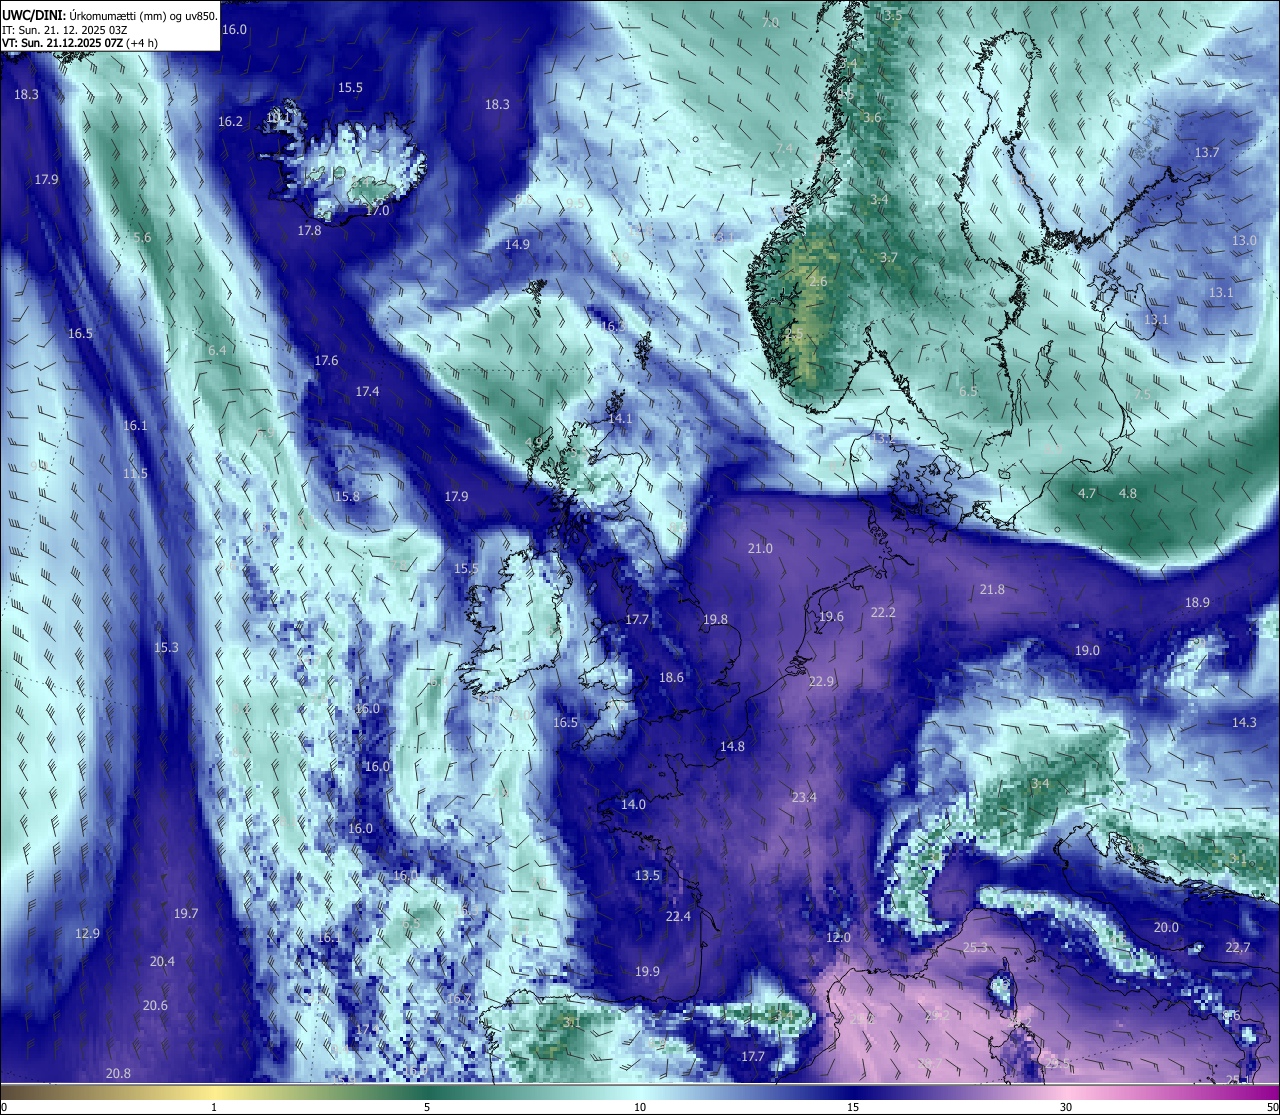Click the 14.1 value north of Scotland
This screenshot has height=1115, width=1280.
[x=620, y=418]
